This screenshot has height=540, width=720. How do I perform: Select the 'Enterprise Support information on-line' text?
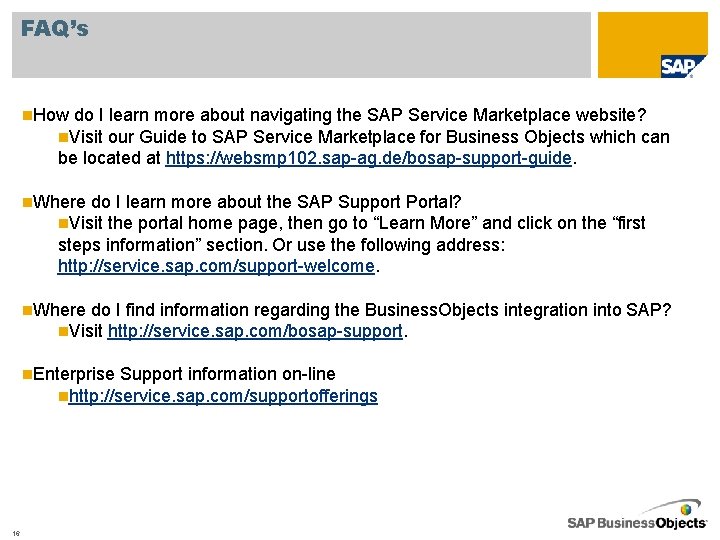pos(185,374)
